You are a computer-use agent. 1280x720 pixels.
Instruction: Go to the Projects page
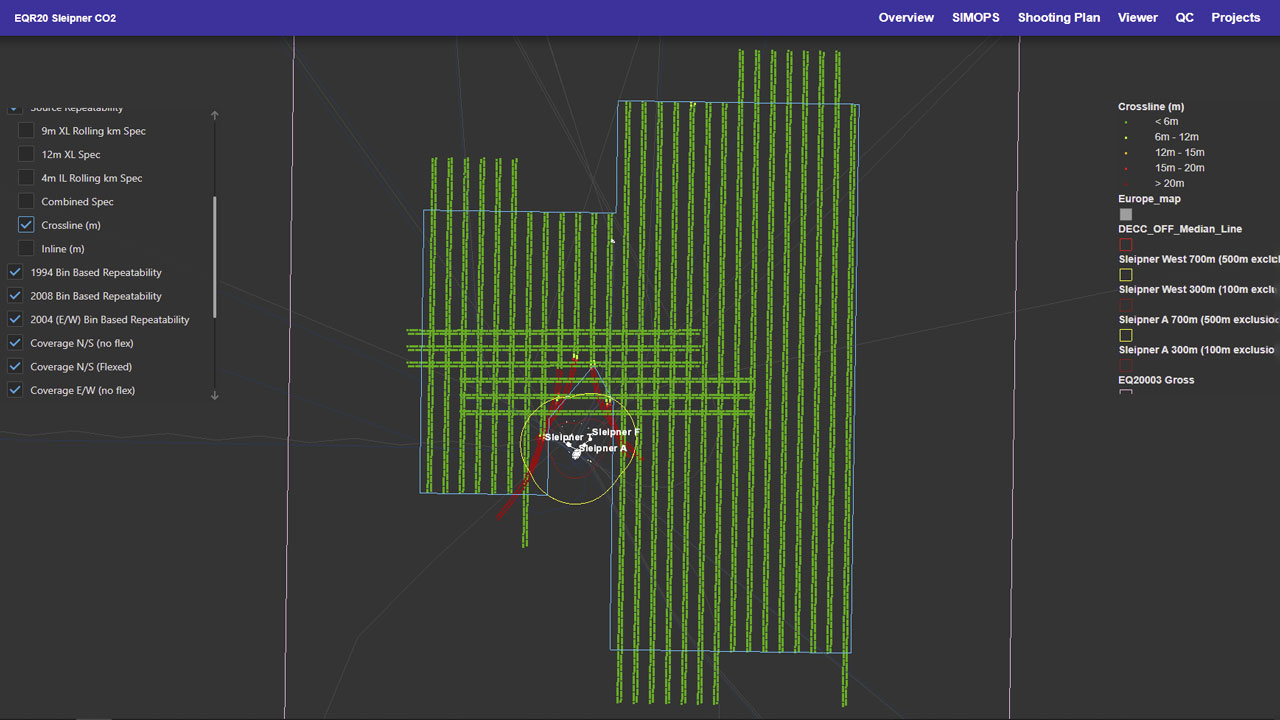click(1235, 17)
